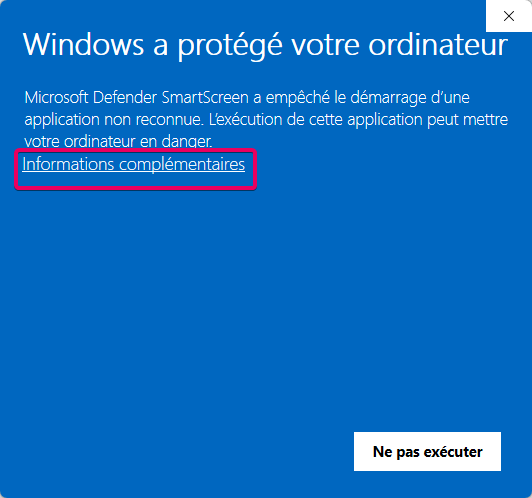Click the white Ne pas exécuter button
Screen dimensions: 532x498
point(427,451)
